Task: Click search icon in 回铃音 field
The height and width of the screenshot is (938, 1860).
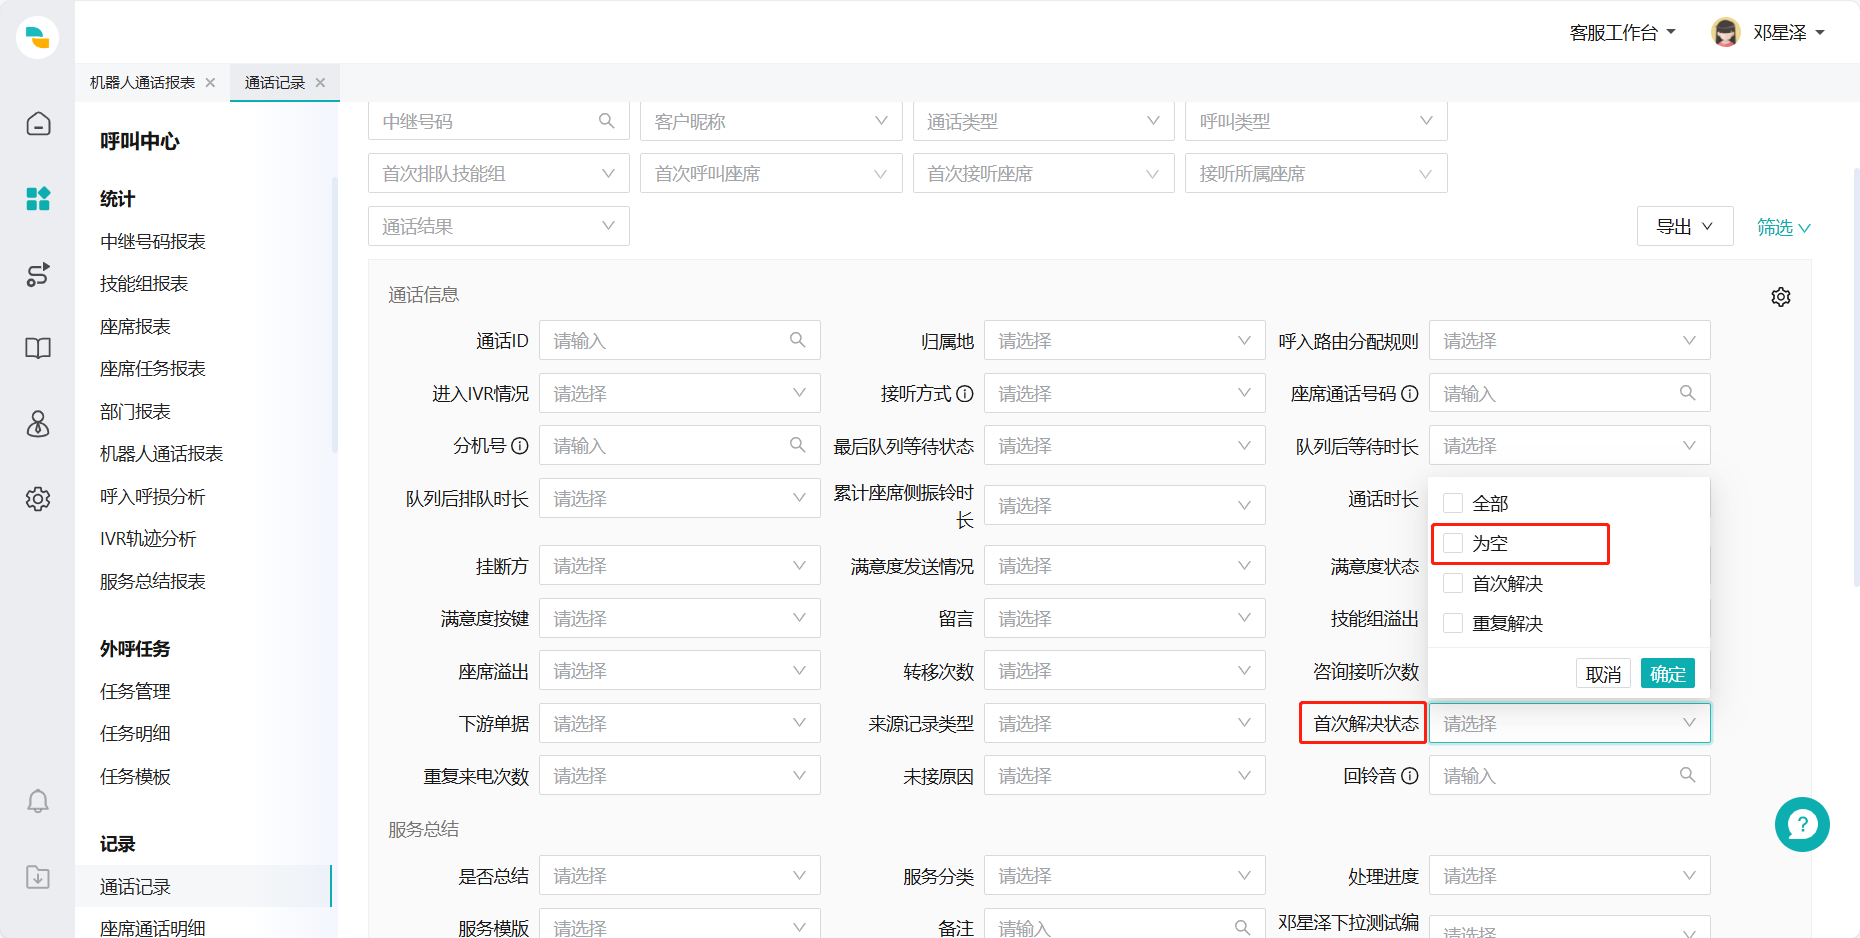Action: (x=1687, y=775)
